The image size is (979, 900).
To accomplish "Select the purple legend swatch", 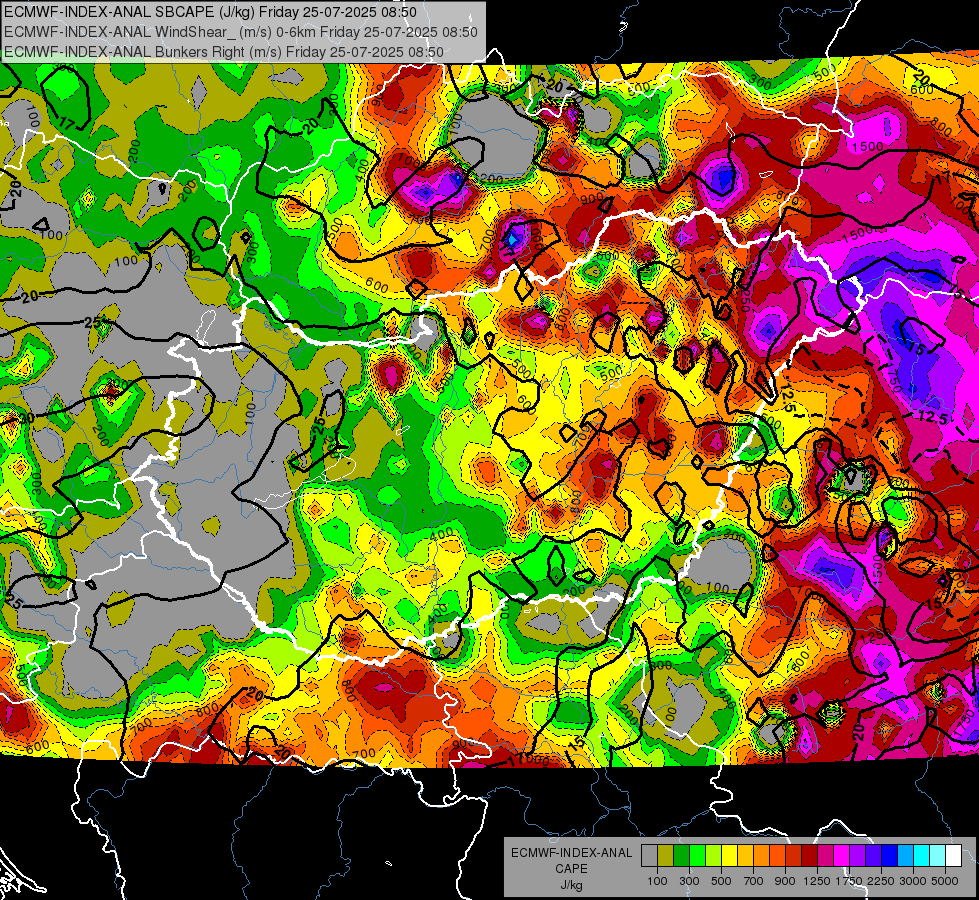I will click(857, 855).
